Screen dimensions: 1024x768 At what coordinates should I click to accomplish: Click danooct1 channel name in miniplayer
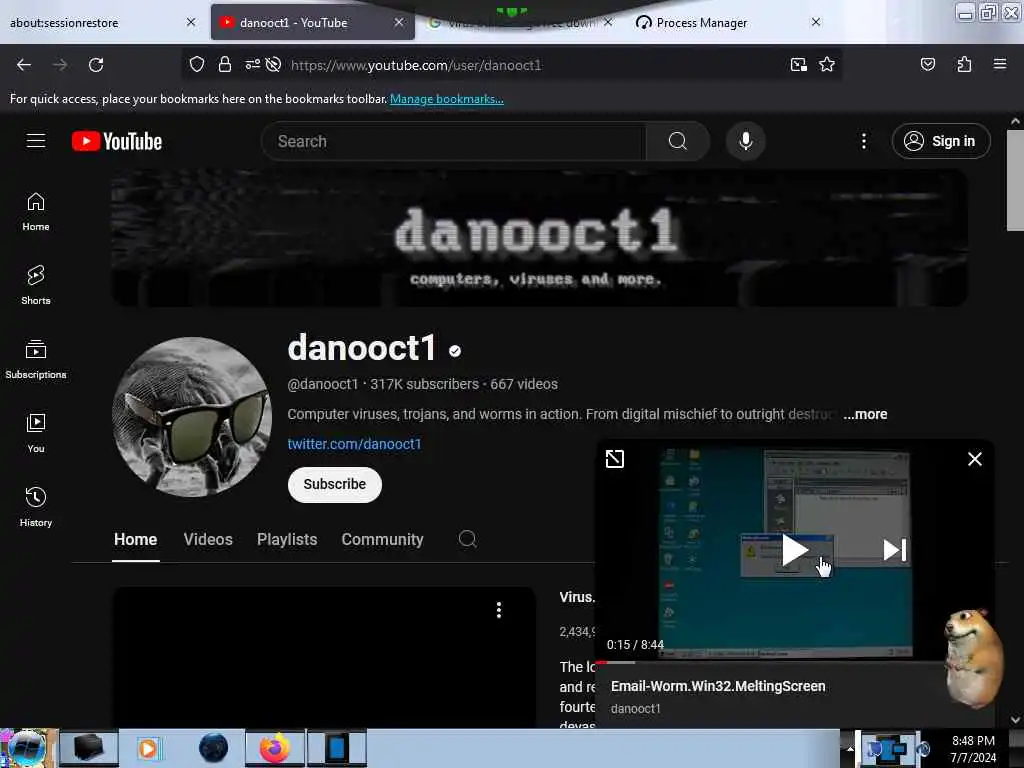coord(635,709)
